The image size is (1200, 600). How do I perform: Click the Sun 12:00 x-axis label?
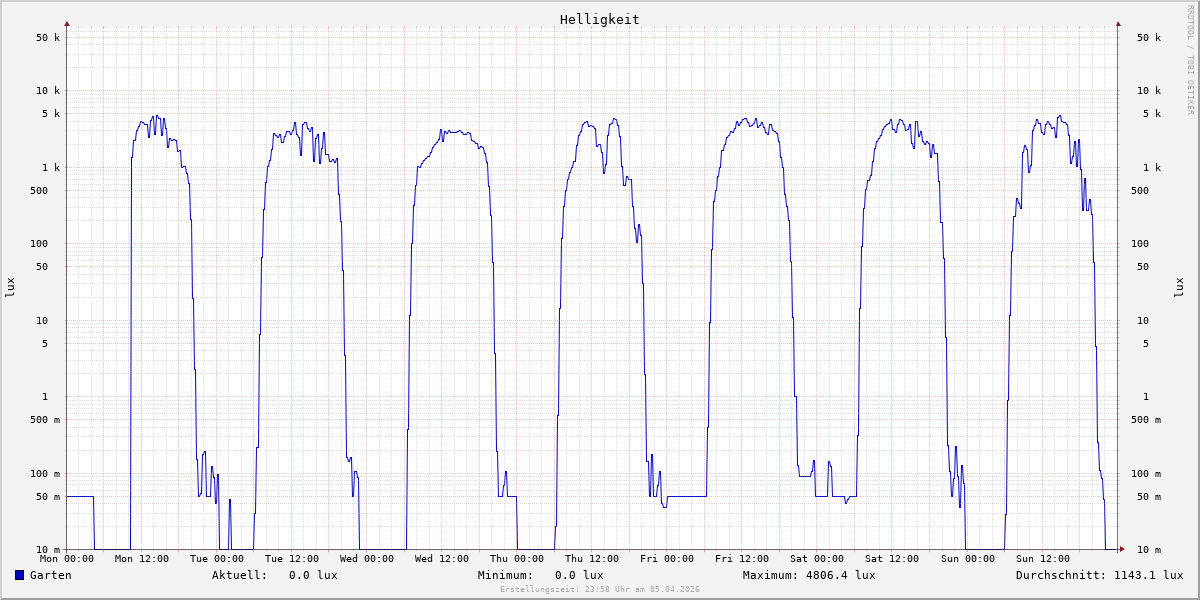[1042, 559]
